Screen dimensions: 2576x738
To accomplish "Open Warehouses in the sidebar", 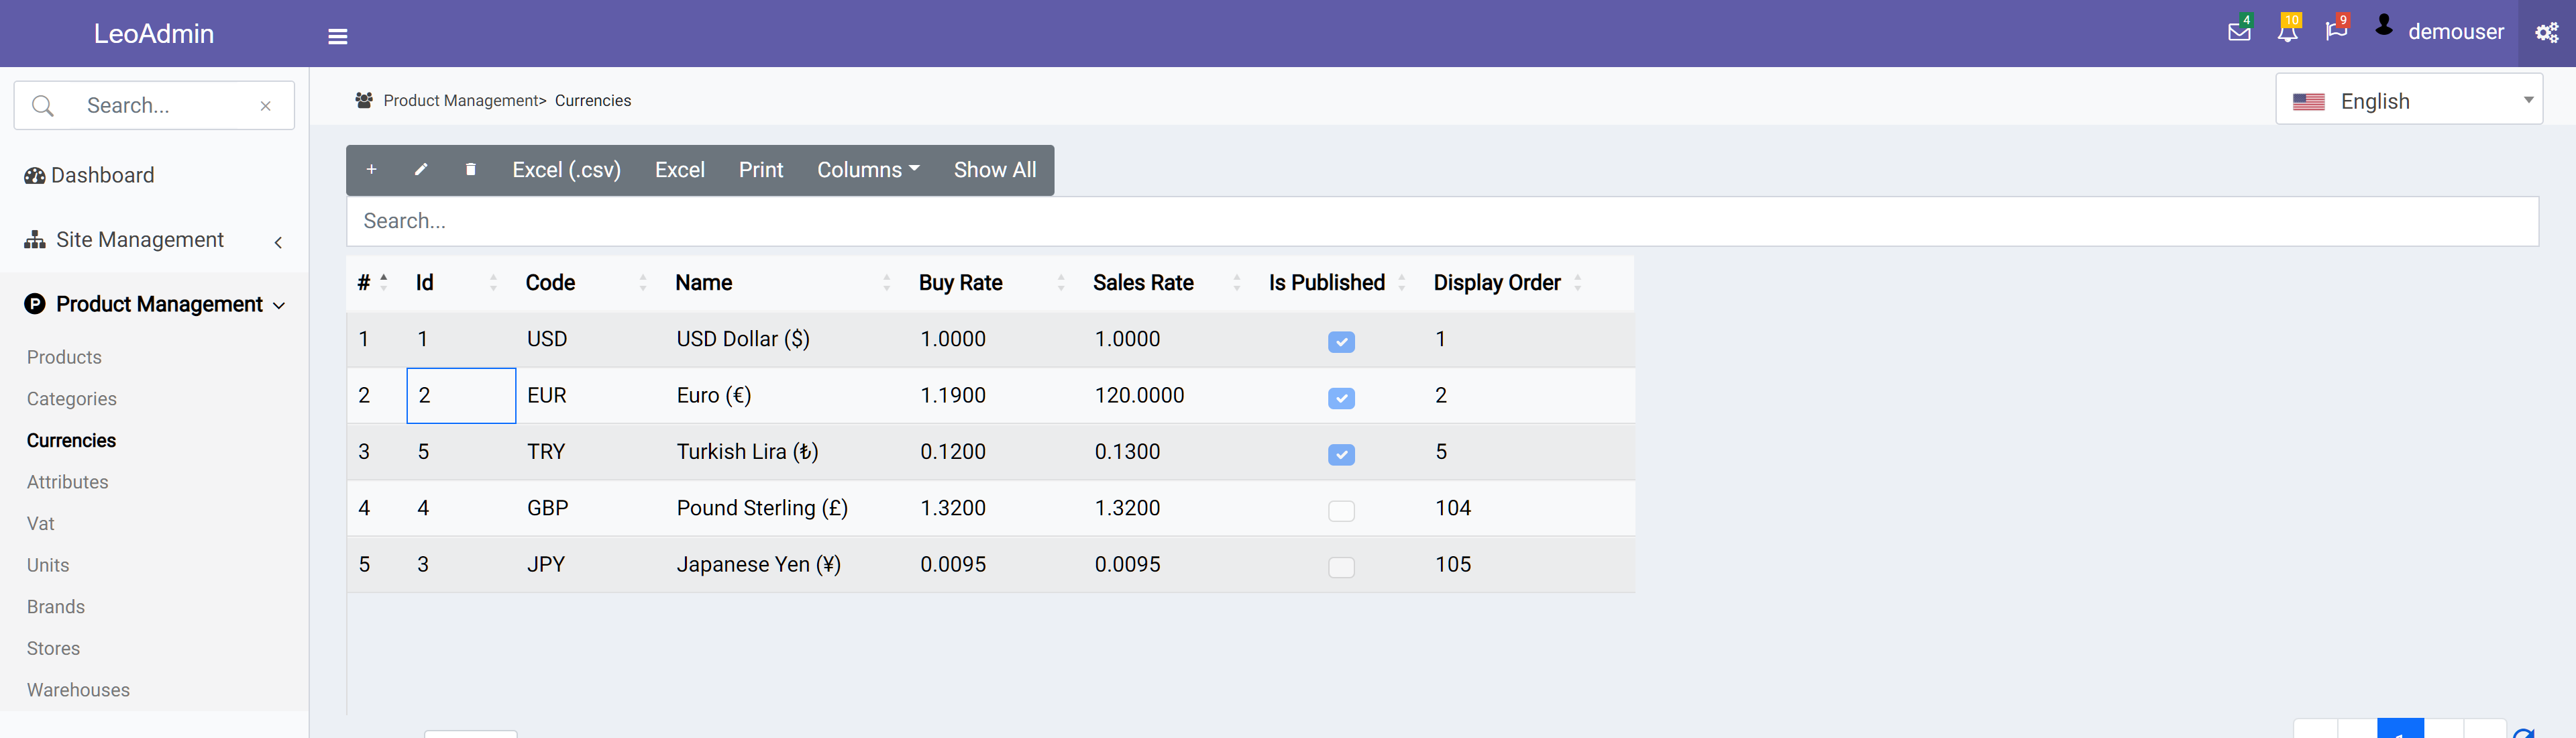I will click(78, 690).
